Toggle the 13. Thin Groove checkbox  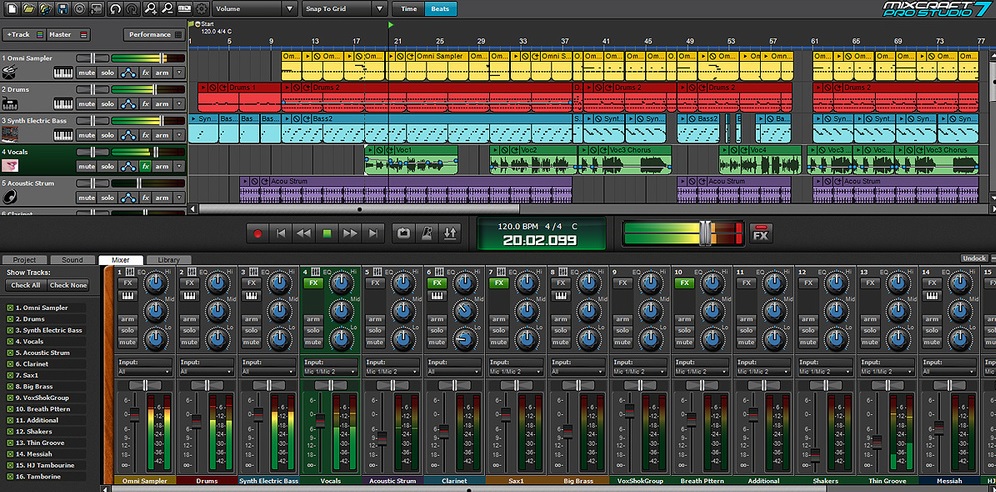(10, 443)
